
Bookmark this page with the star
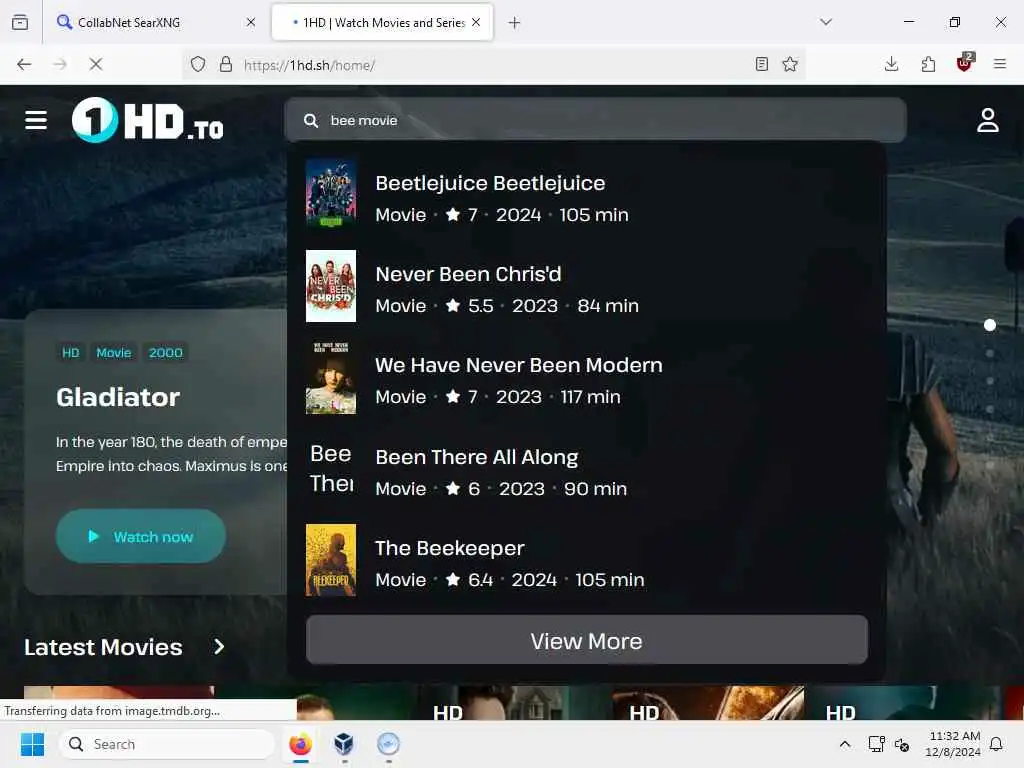click(x=790, y=64)
